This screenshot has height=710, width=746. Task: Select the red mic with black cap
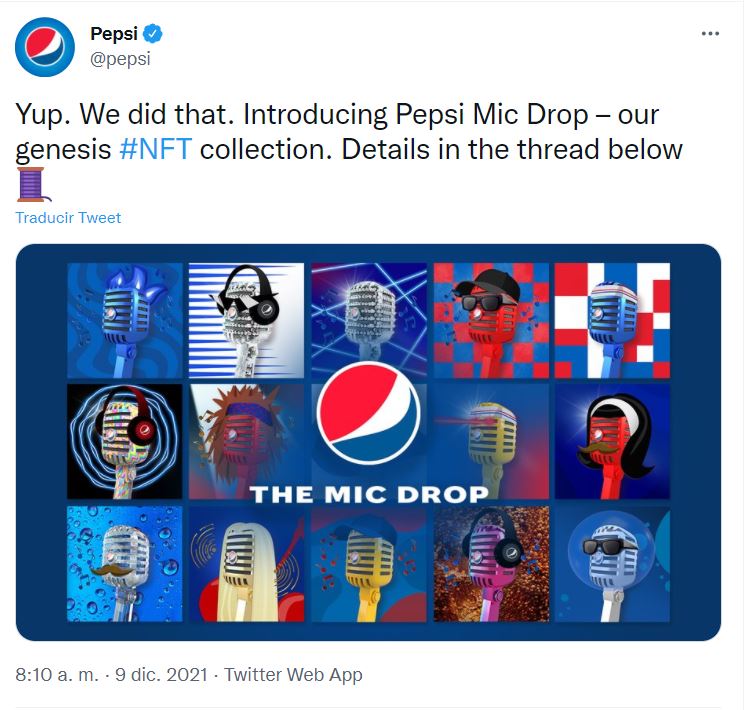pos(491,320)
